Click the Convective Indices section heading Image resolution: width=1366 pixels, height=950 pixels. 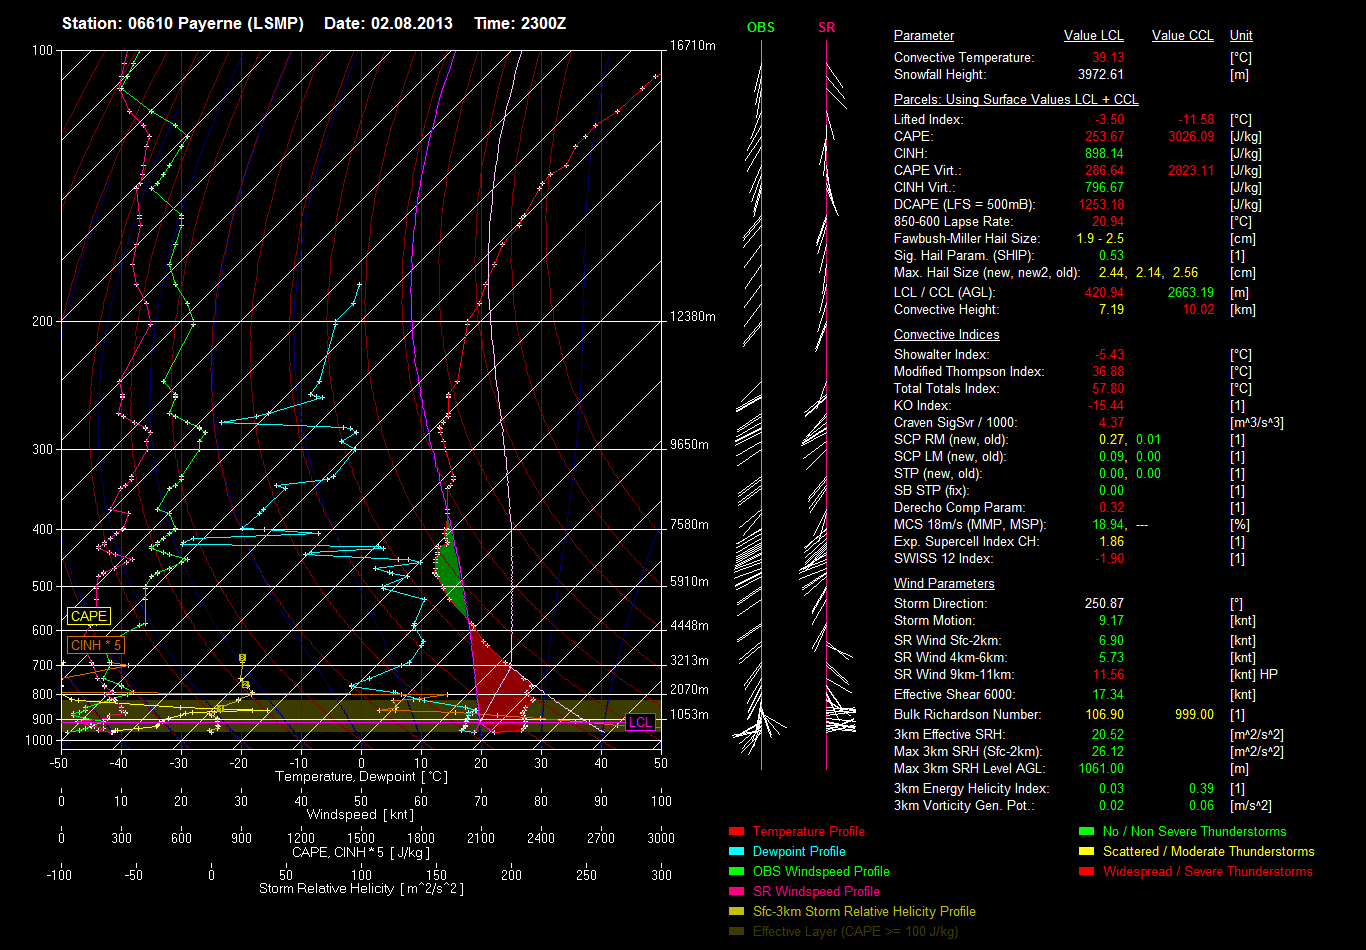click(946, 335)
